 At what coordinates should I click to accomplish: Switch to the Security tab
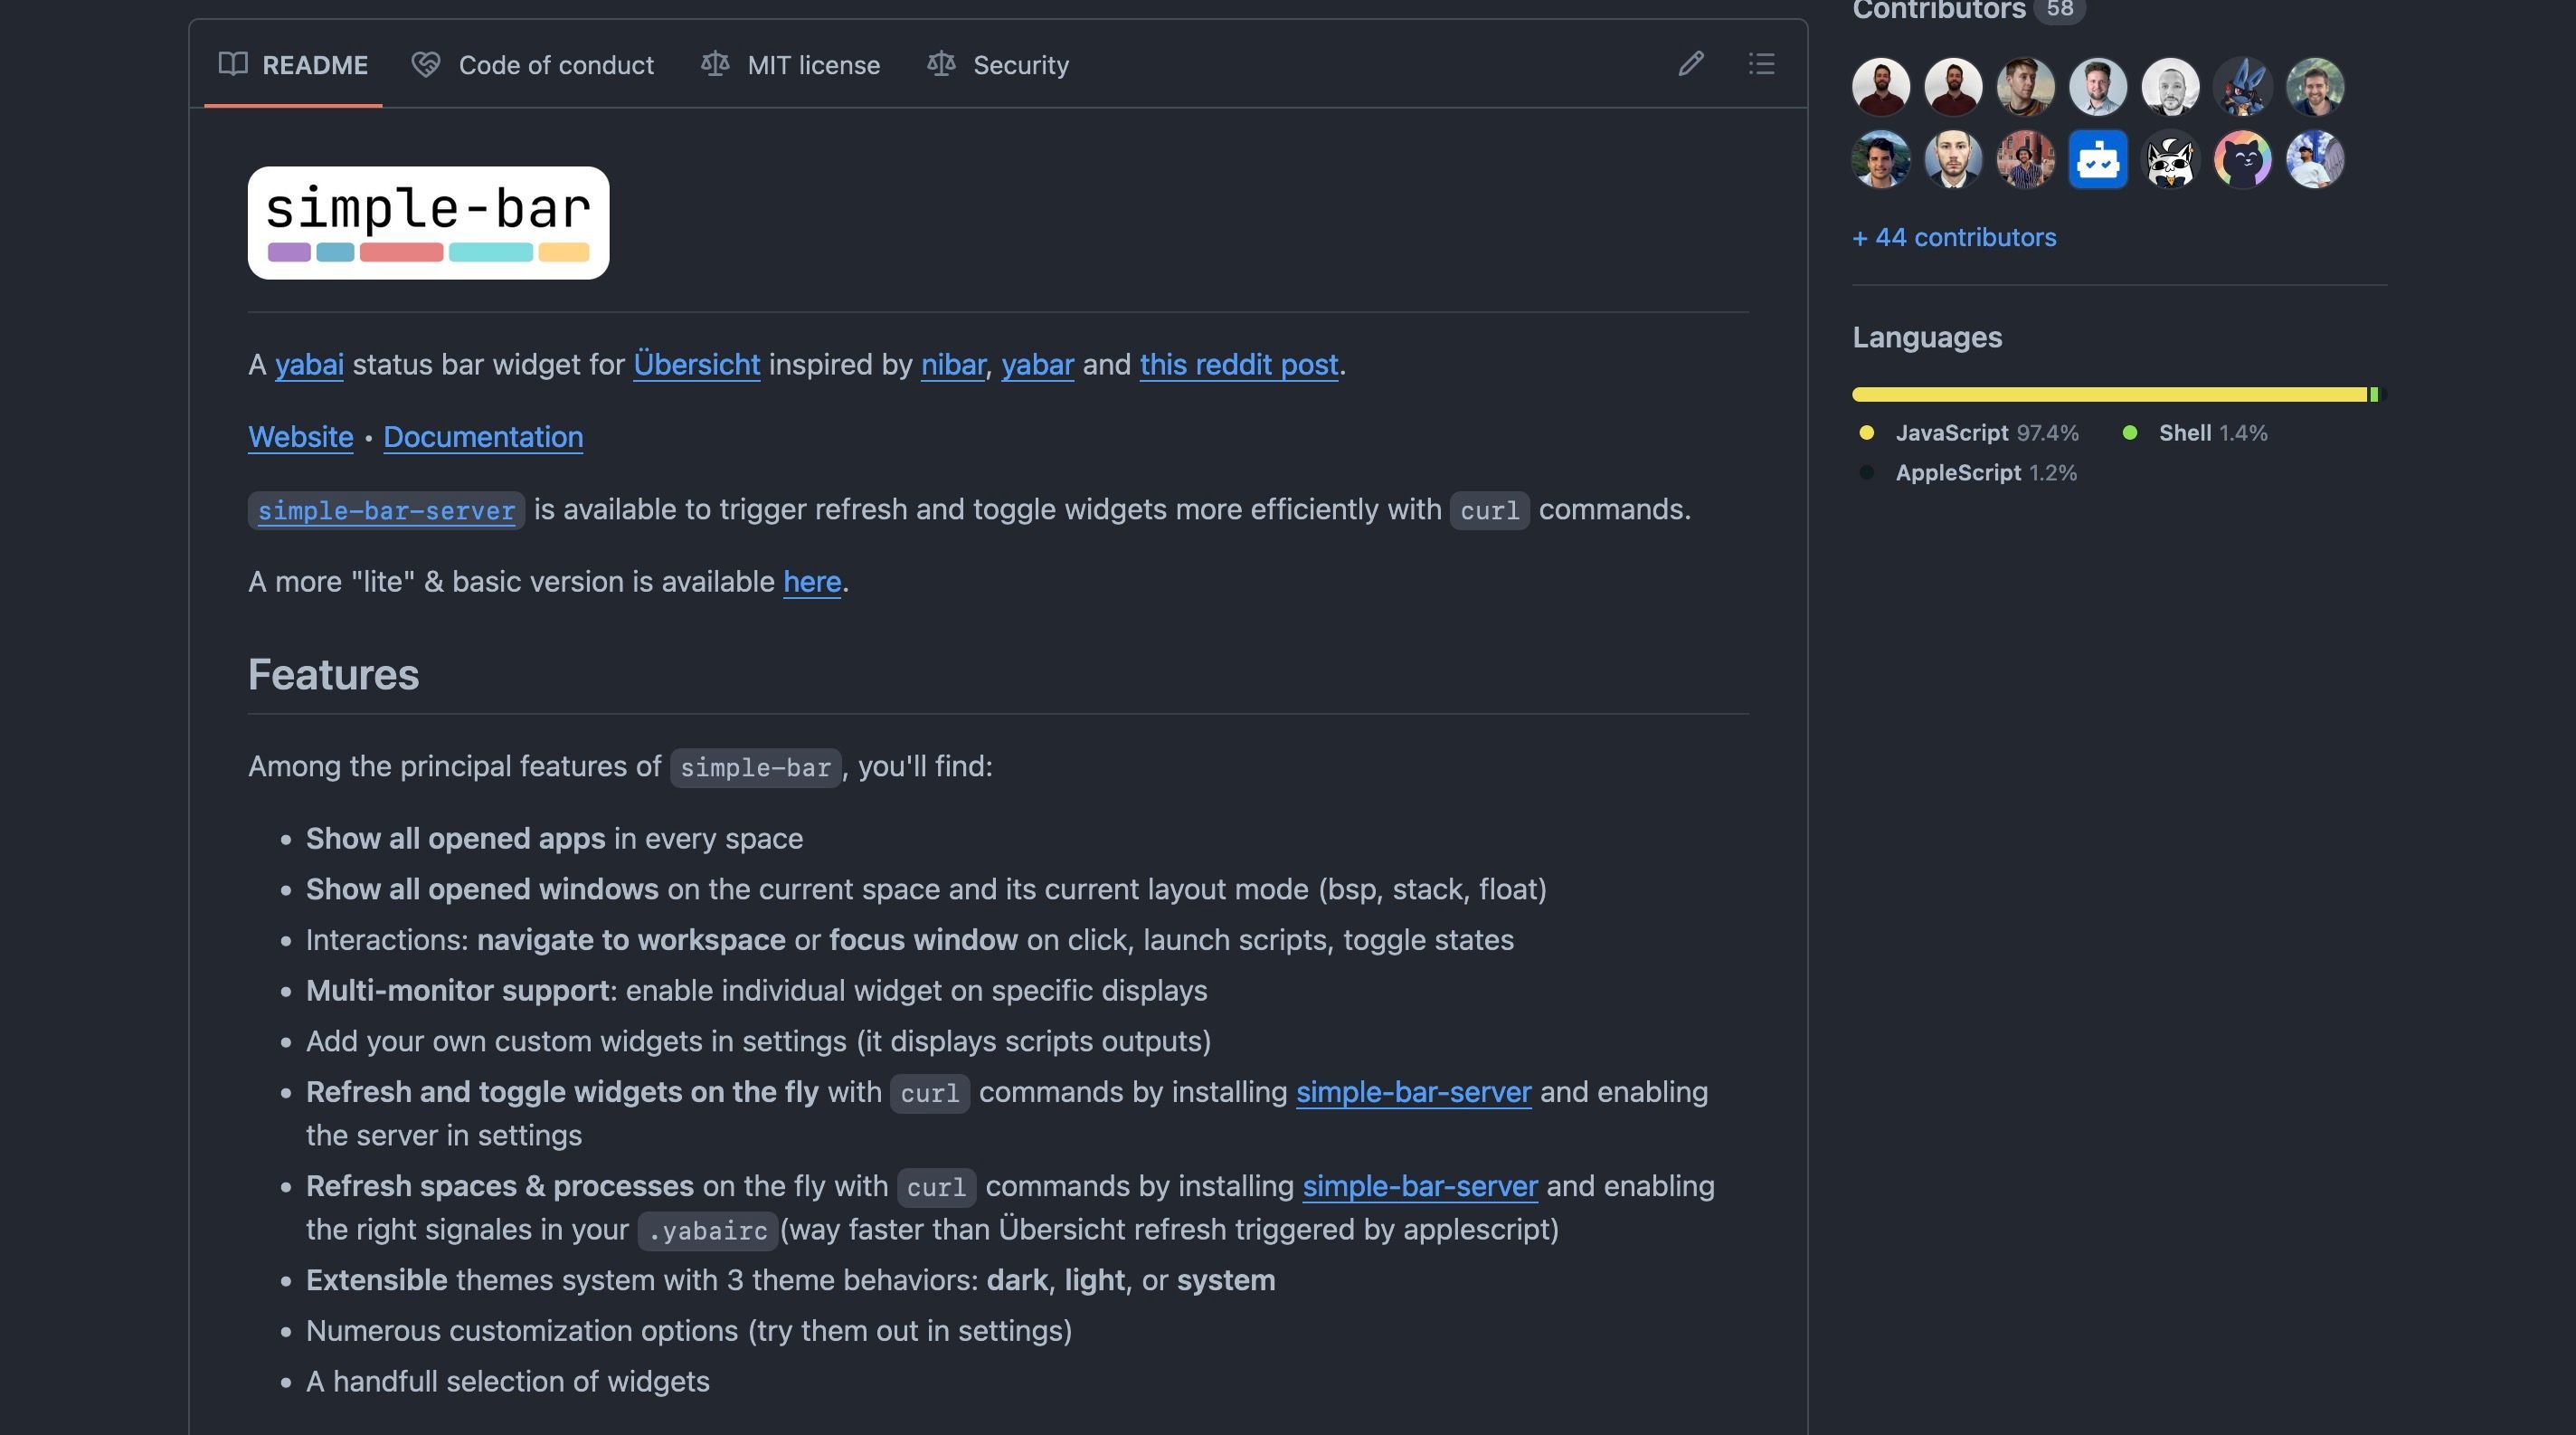[x=998, y=65]
